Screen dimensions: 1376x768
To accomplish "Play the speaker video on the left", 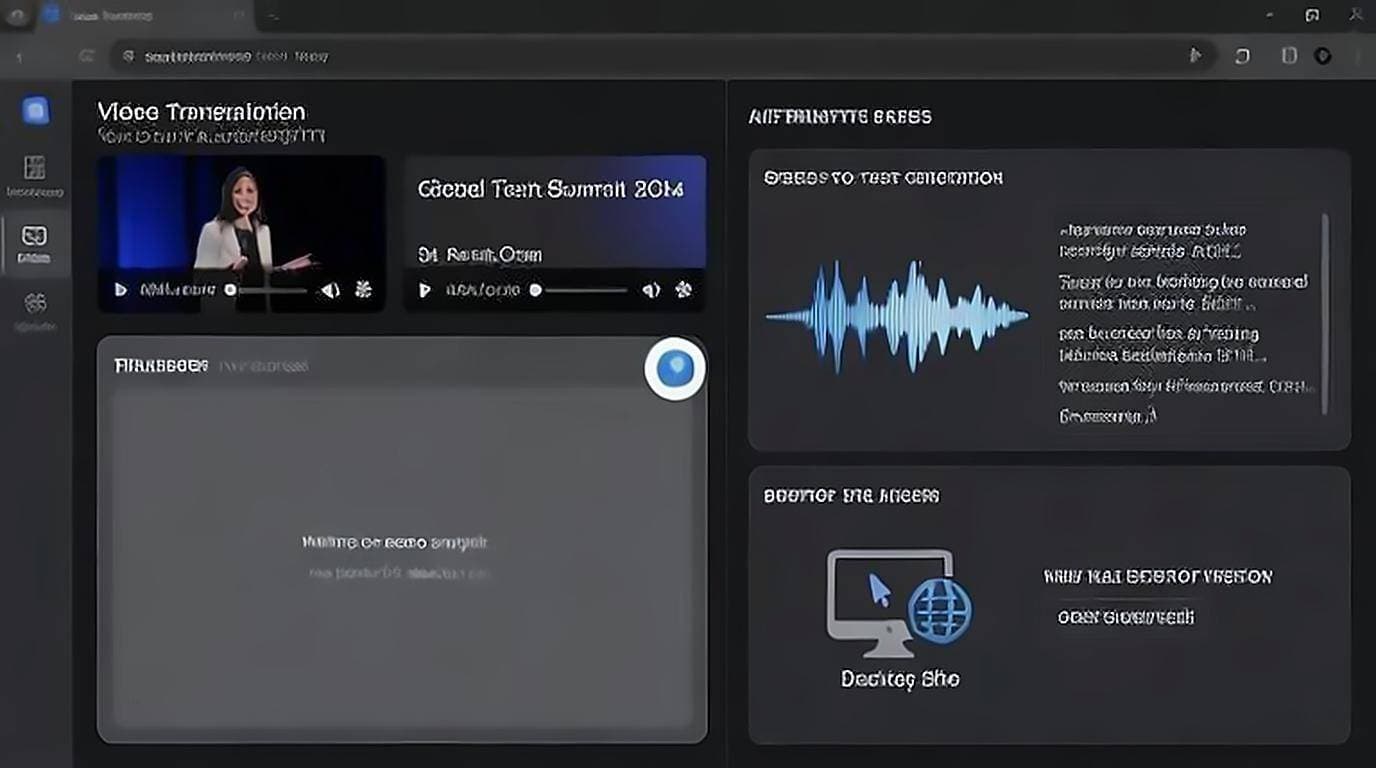I will pyautogui.click(x=121, y=290).
